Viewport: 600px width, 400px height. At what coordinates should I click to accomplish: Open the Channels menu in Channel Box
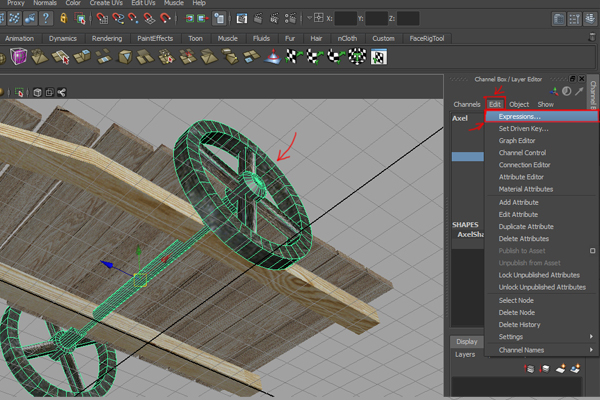pyautogui.click(x=467, y=104)
